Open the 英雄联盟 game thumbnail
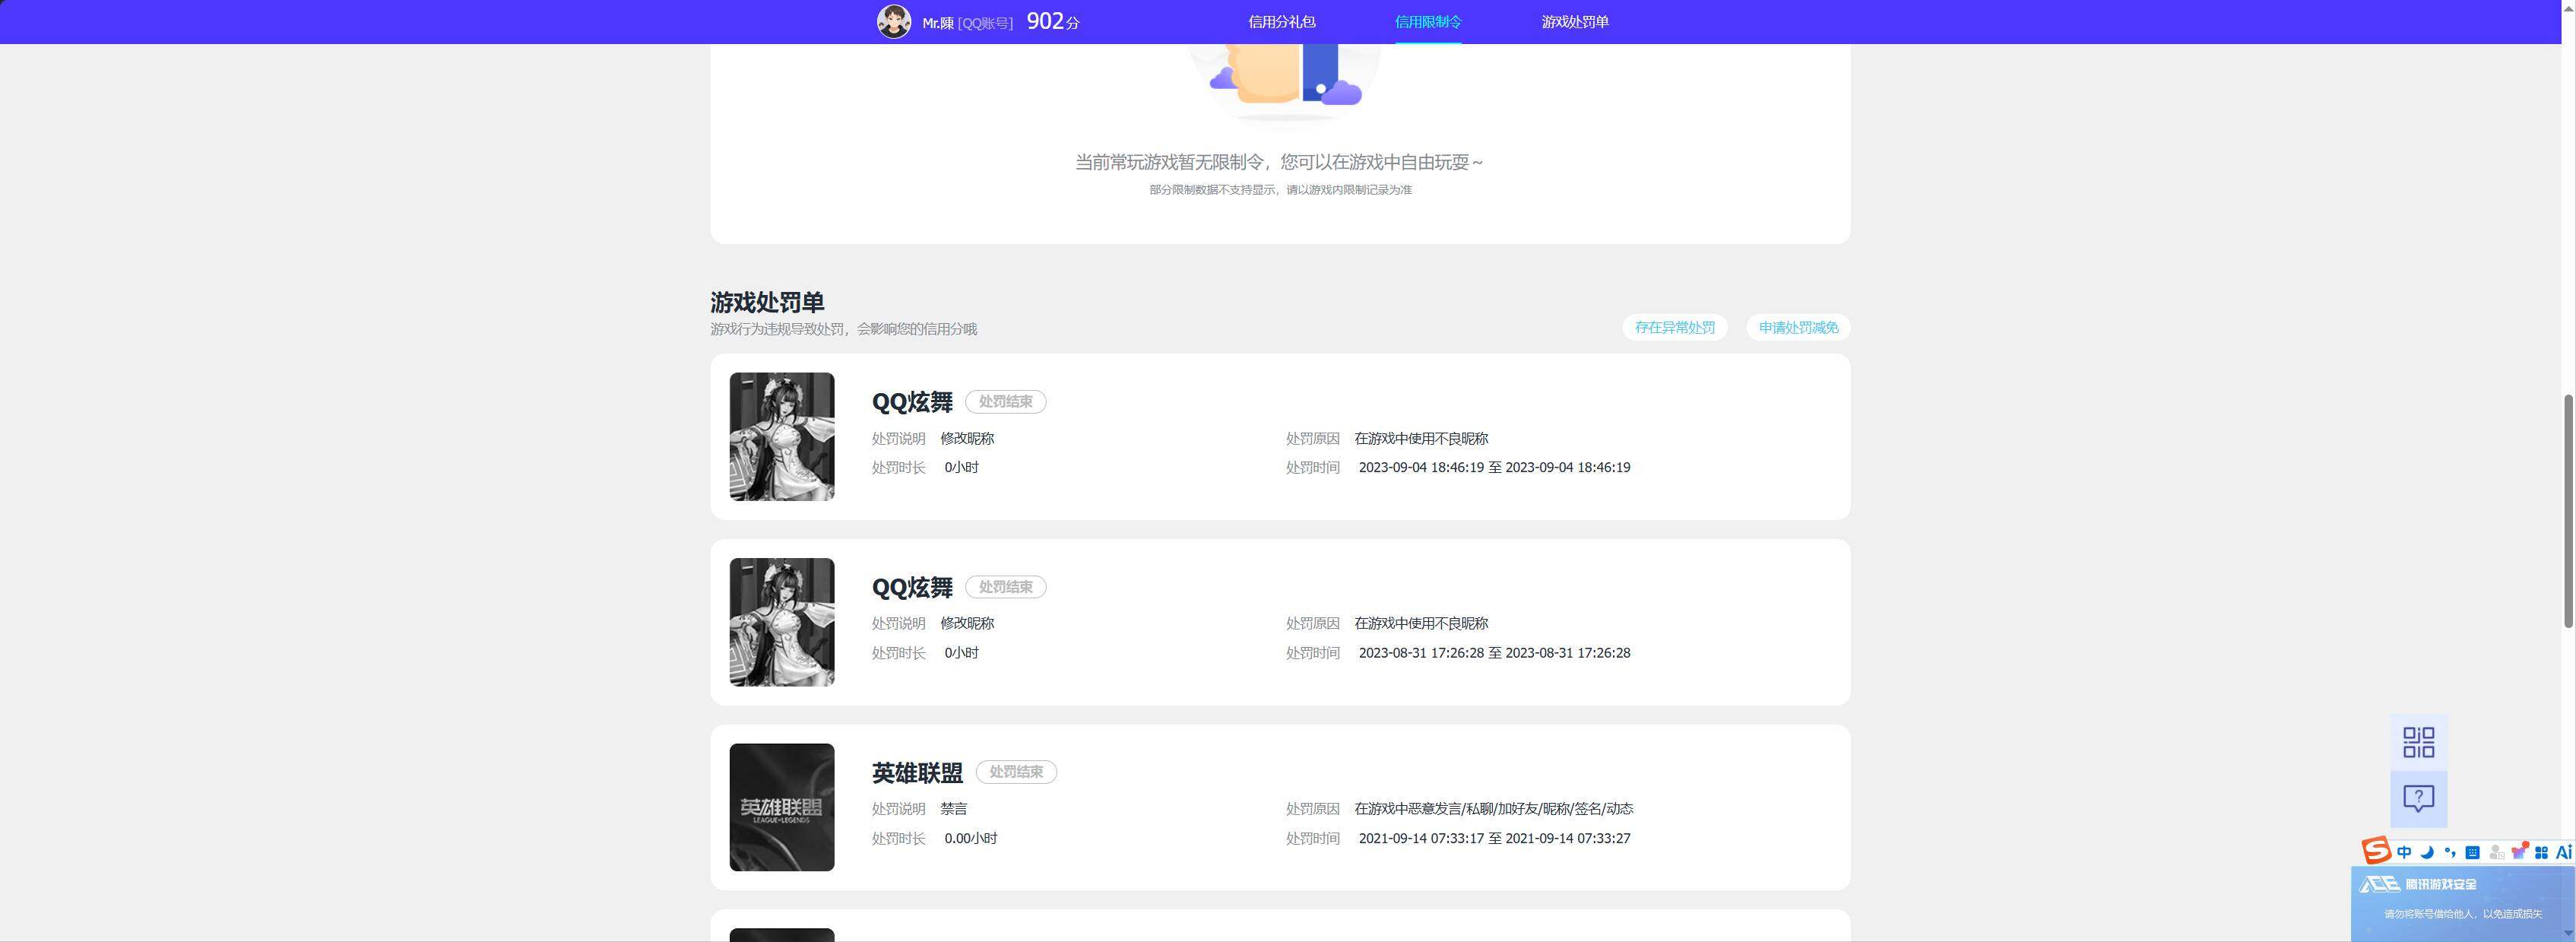 tap(781, 807)
